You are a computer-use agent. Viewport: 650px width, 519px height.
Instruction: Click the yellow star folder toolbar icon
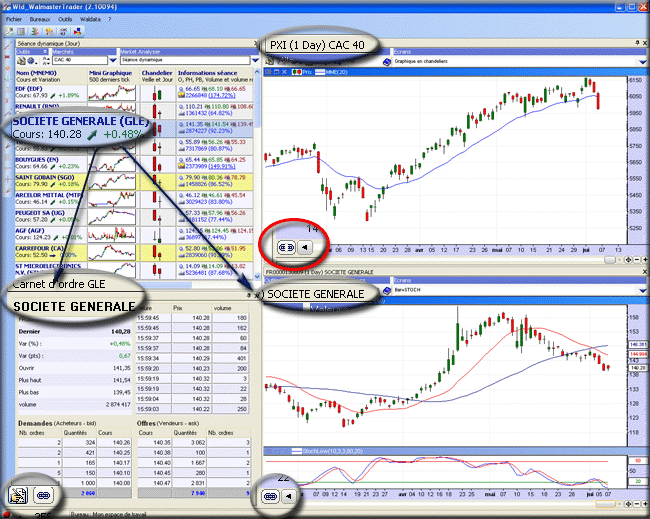coord(49,31)
